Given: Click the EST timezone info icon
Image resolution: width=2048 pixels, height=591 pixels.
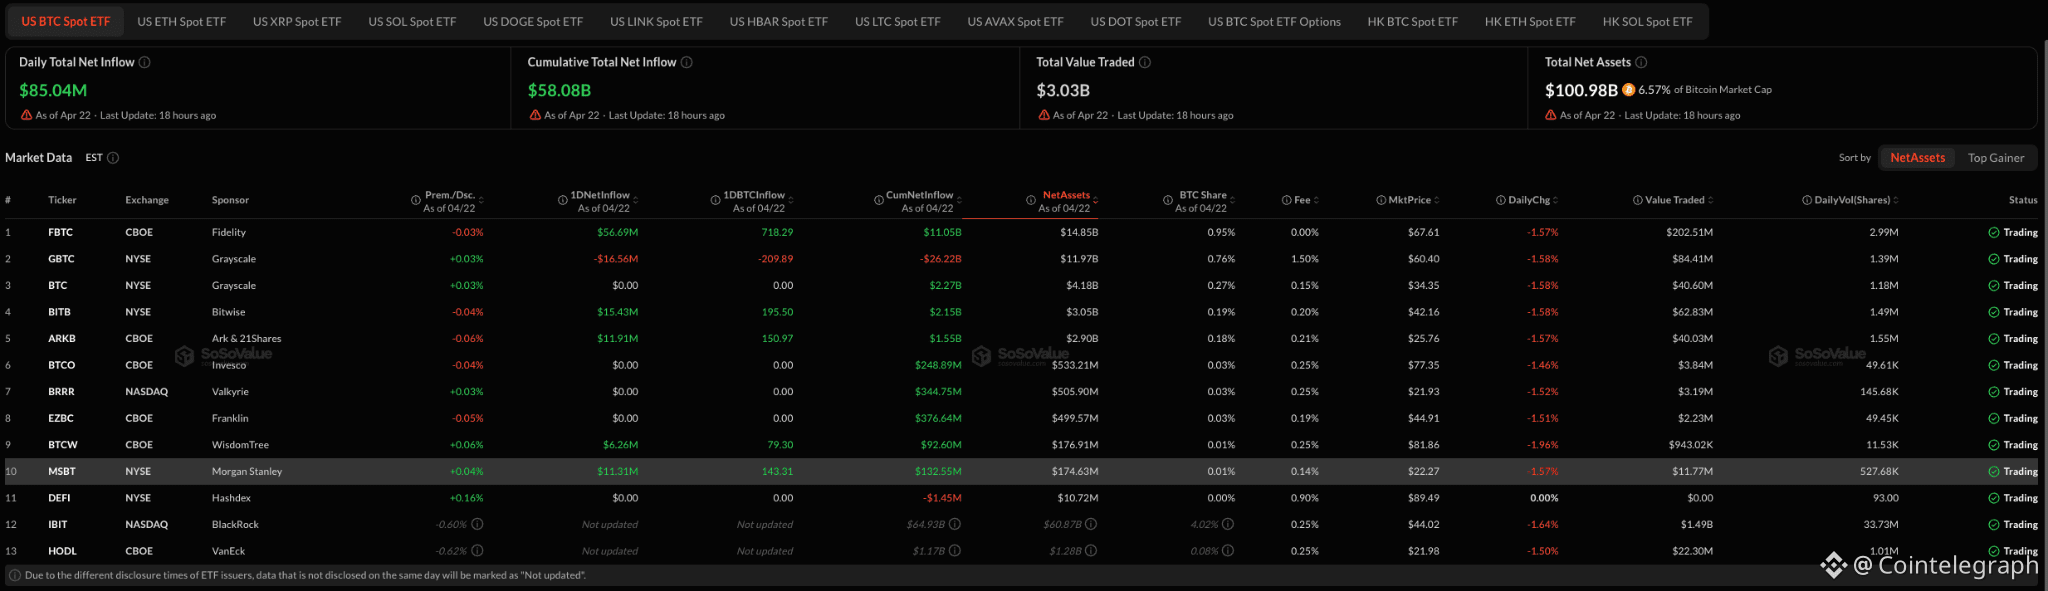Looking at the screenshot, I should 113,158.
